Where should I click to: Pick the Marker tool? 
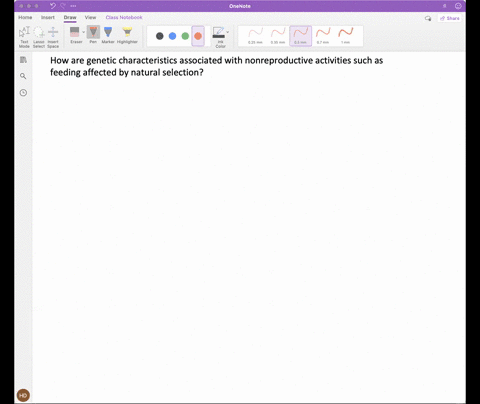(x=108, y=35)
